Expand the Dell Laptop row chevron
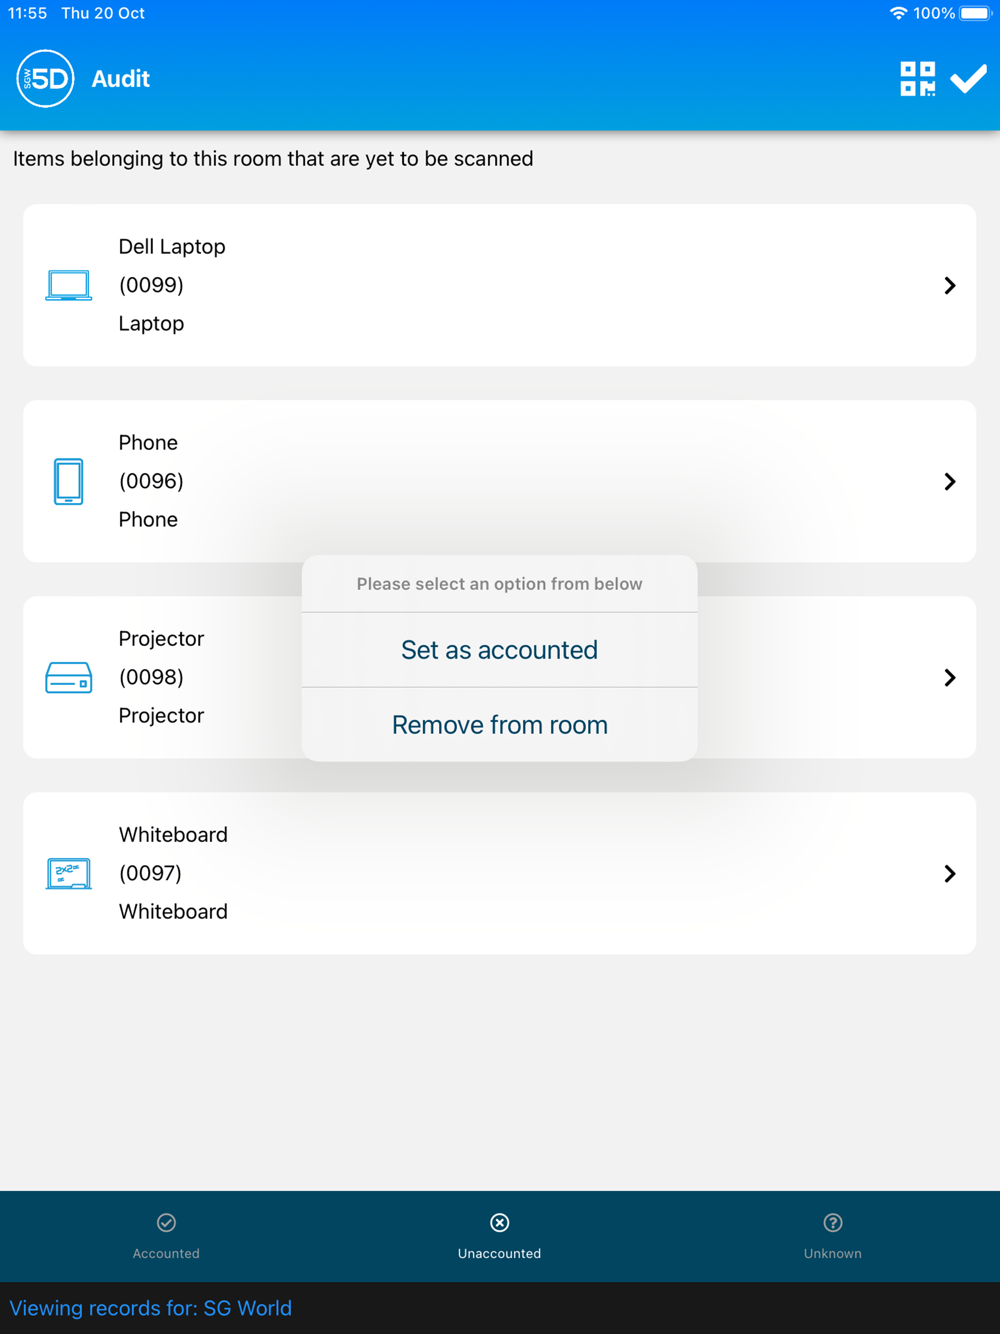The image size is (1000, 1334). pyautogui.click(x=950, y=285)
